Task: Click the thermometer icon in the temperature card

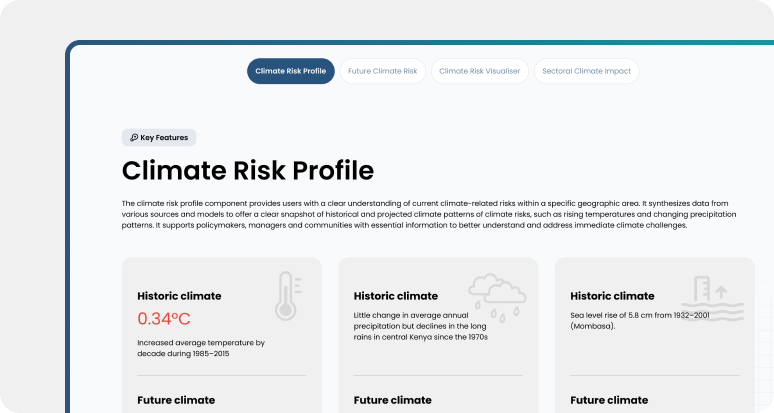Action: 289,296
